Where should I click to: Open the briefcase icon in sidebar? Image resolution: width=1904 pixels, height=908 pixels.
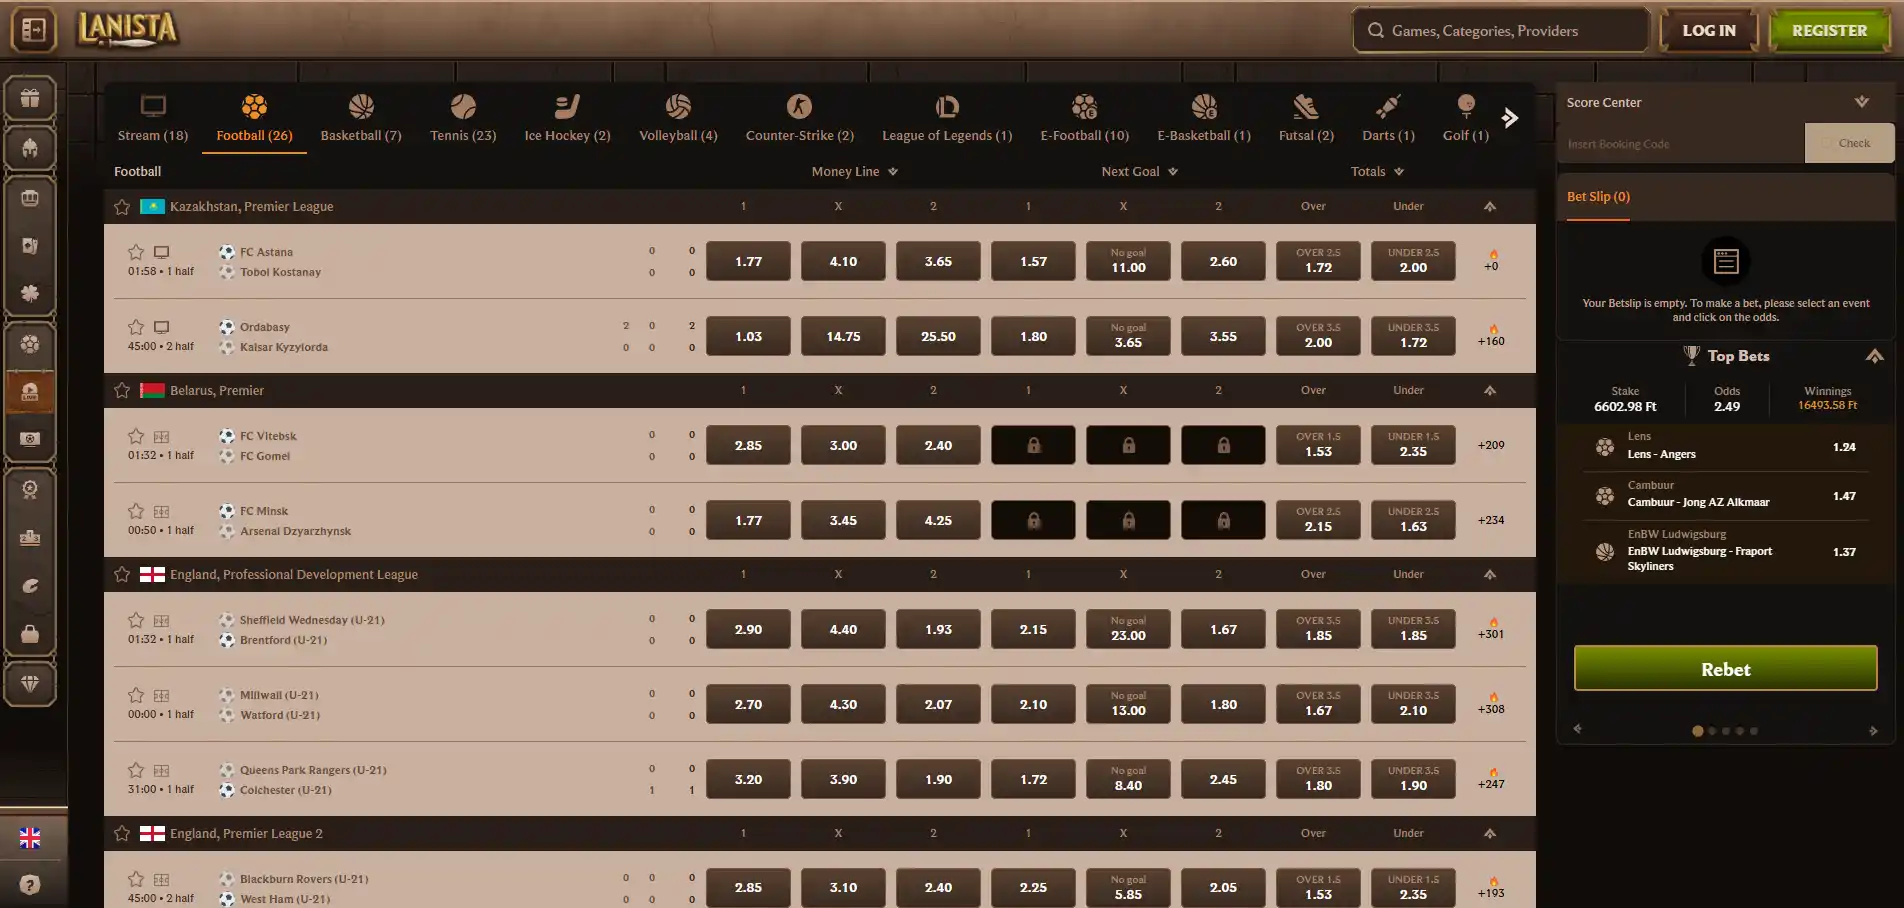pos(30,634)
